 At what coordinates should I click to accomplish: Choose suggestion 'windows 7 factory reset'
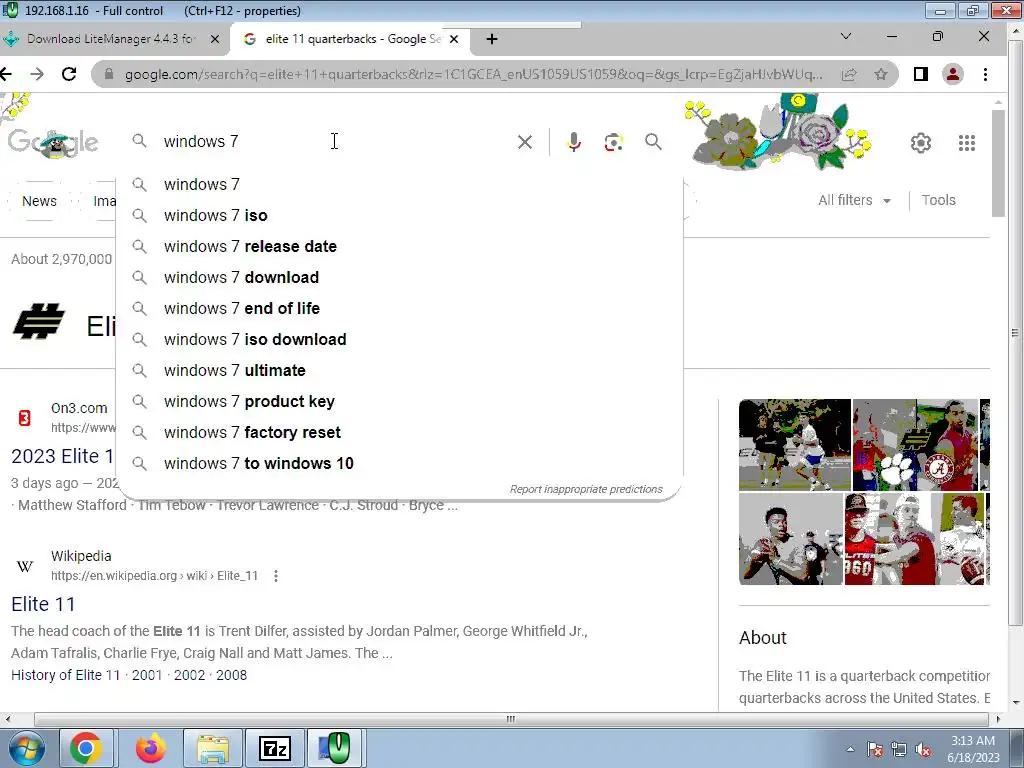[x=400, y=432]
